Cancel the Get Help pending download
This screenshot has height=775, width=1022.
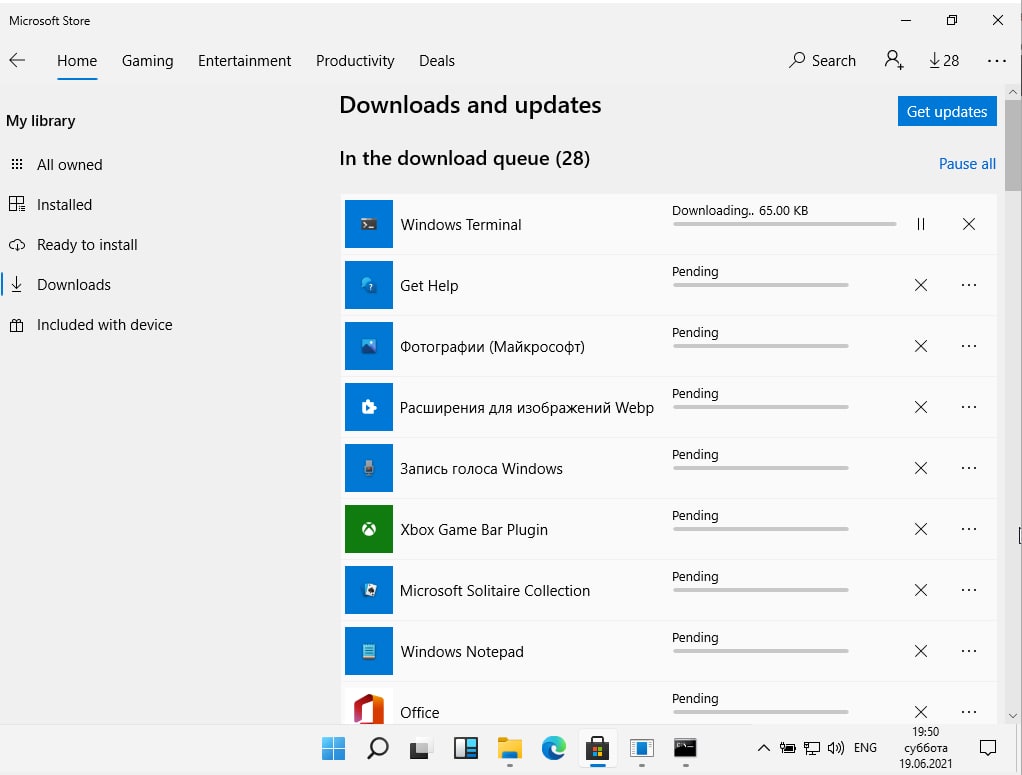pos(921,285)
